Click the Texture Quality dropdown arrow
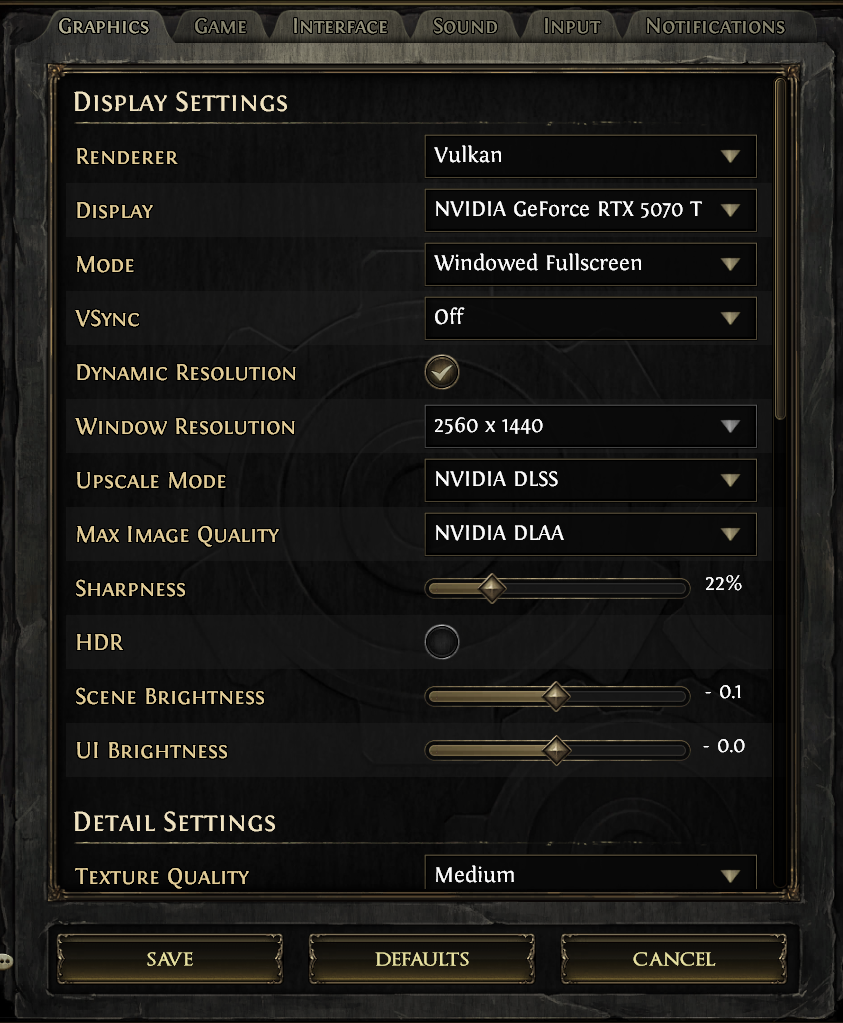 730,876
